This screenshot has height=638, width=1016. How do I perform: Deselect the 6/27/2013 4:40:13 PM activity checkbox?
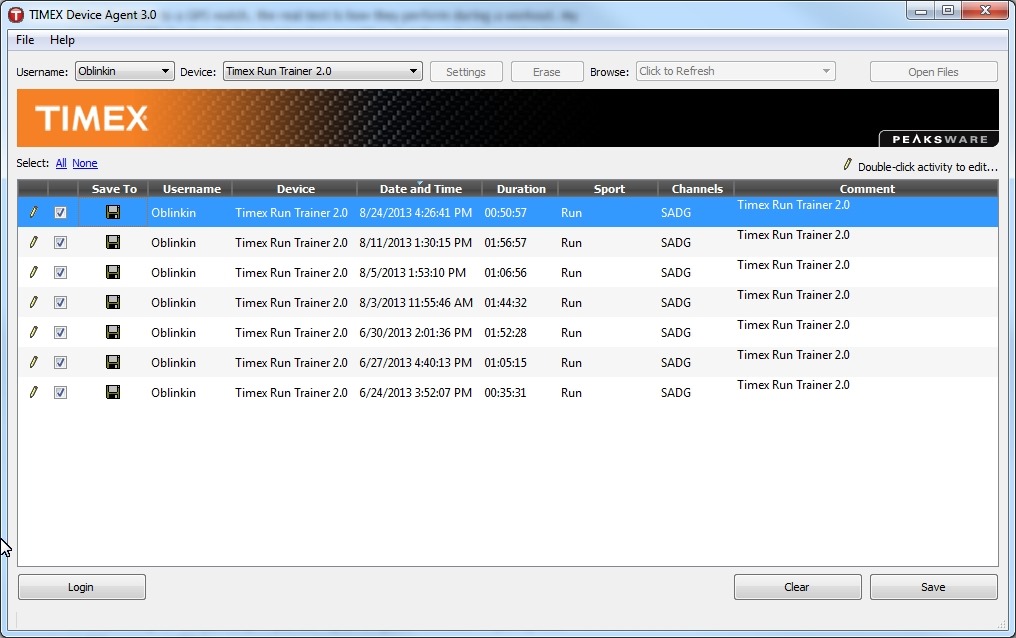(60, 363)
